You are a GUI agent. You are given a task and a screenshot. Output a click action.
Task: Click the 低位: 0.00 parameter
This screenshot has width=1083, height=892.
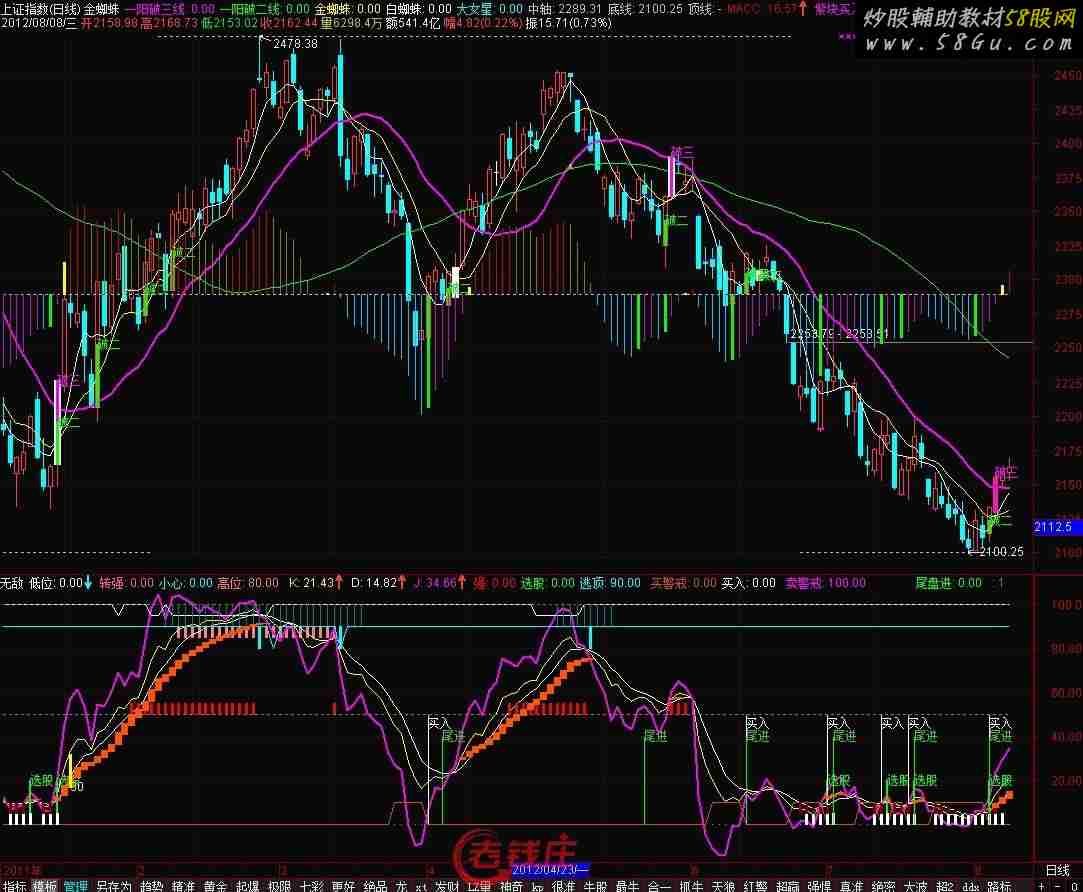[x=61, y=583]
